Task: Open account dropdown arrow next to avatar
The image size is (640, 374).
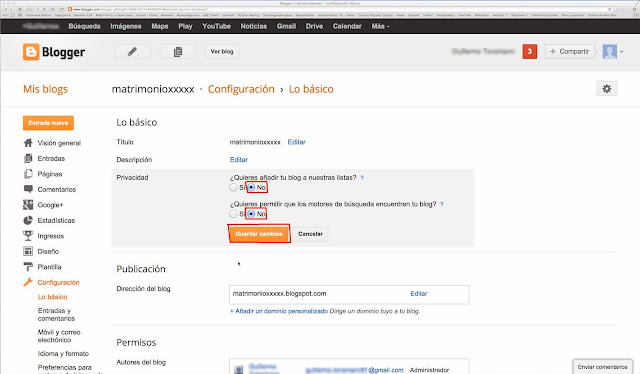Action: tap(622, 52)
